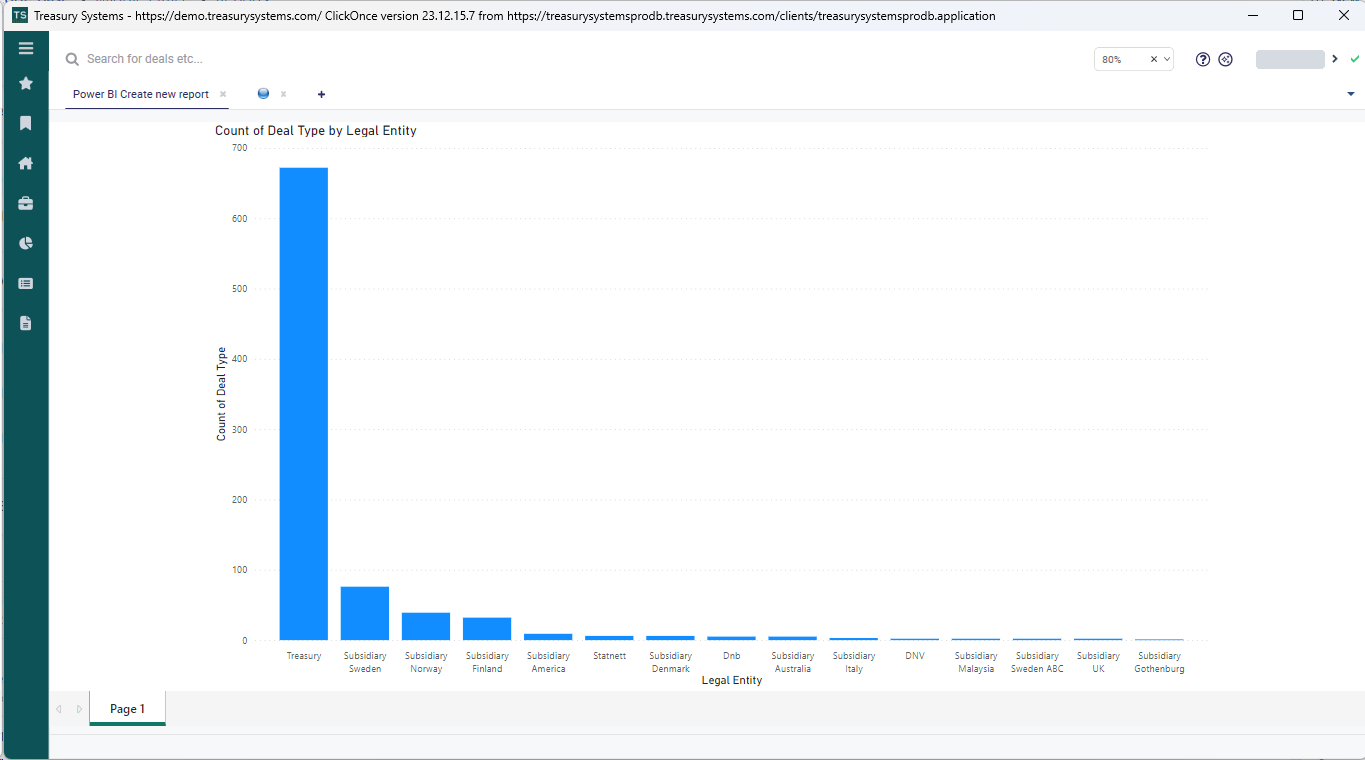Open the document icon in the sidebar

pyautogui.click(x=26, y=323)
